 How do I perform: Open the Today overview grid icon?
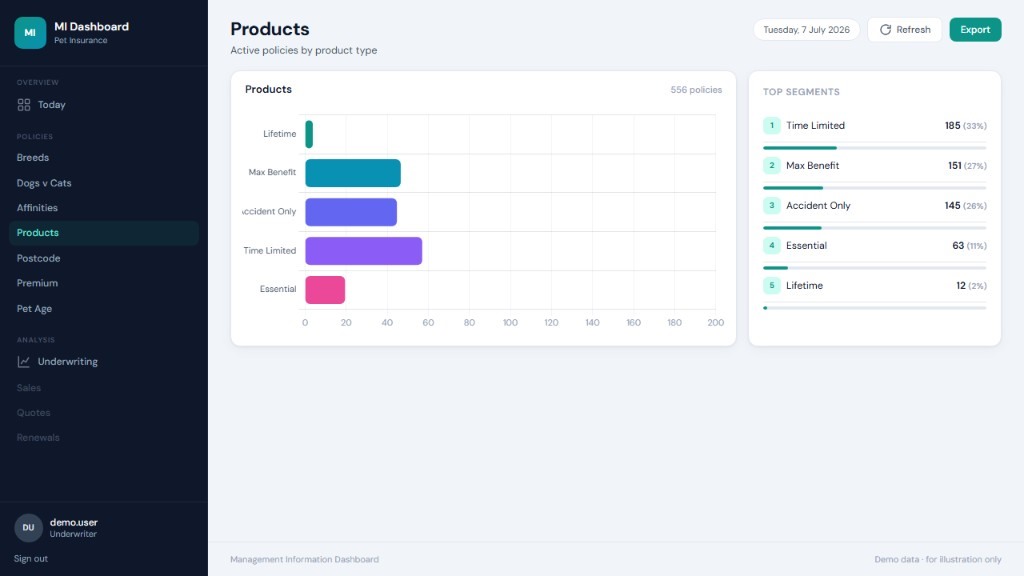[24, 104]
